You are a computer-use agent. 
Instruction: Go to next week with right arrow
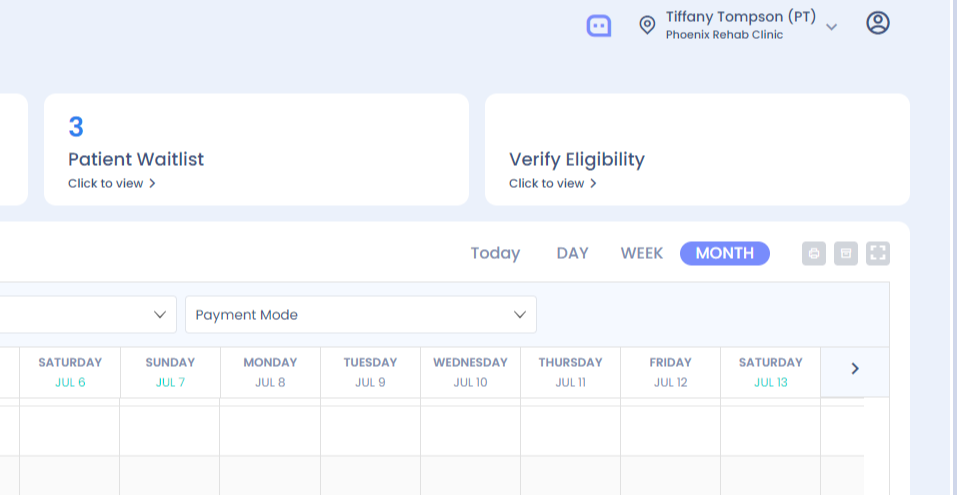[855, 368]
